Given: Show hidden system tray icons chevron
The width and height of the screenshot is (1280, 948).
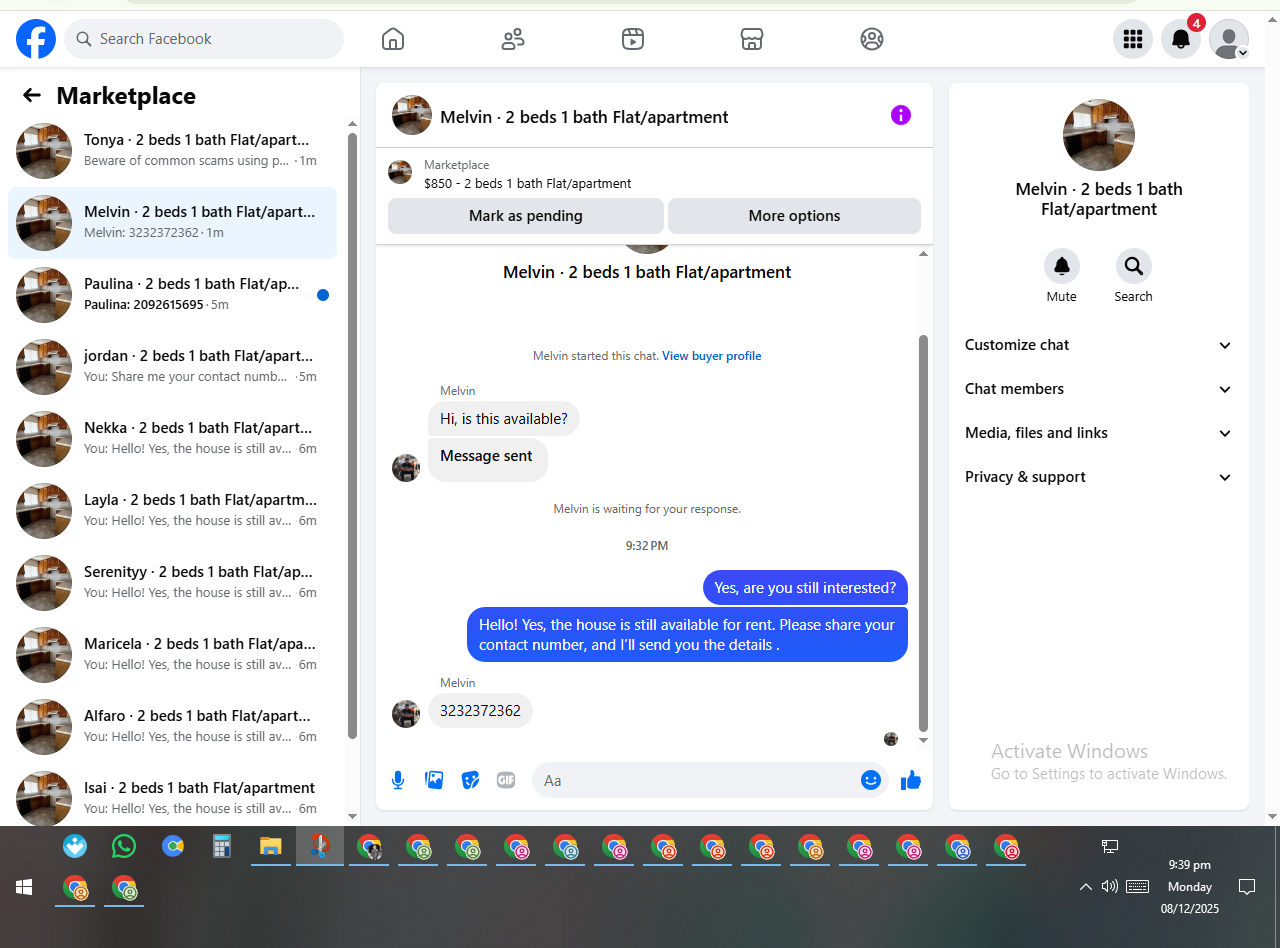Looking at the screenshot, I should click(1085, 886).
